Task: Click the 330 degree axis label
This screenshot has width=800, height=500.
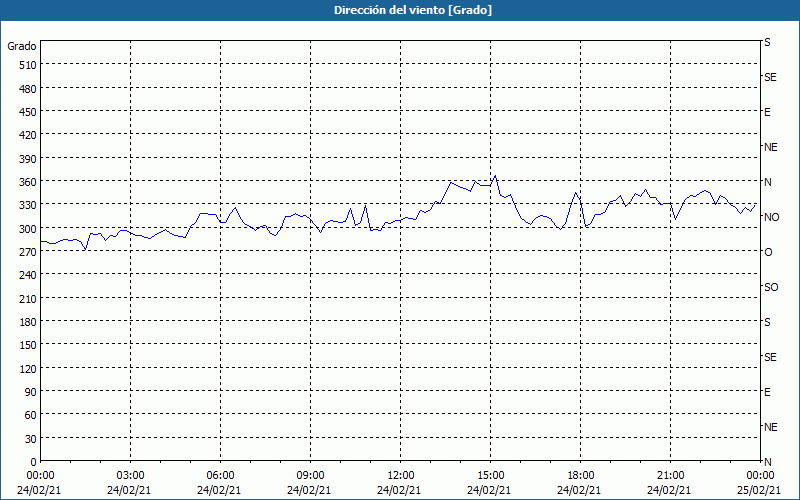Action: 29,206
